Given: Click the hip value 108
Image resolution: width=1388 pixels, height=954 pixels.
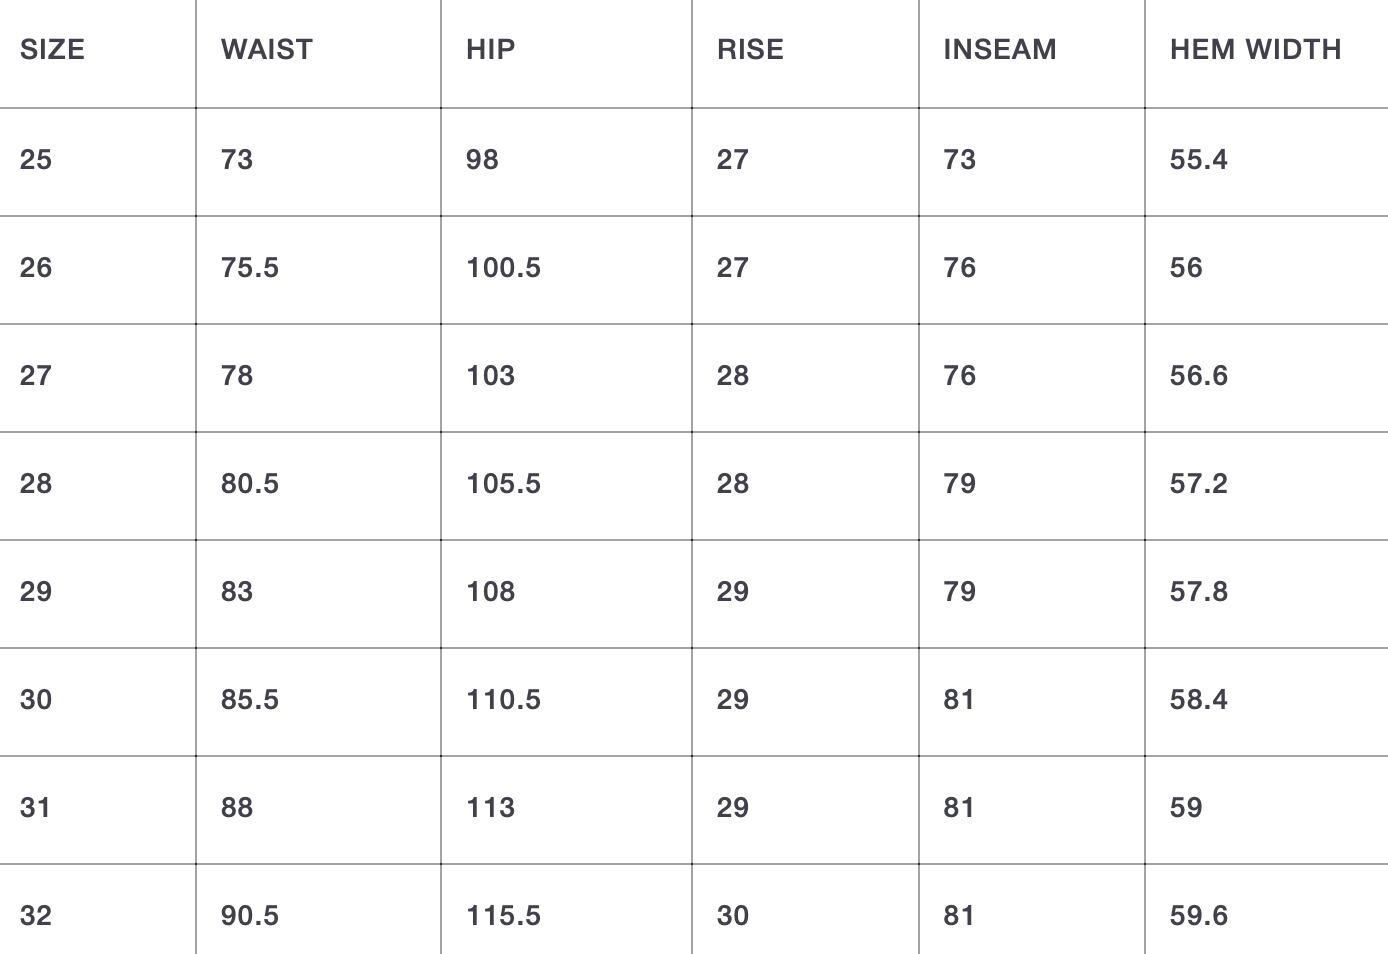Looking at the screenshot, I should tap(490, 592).
